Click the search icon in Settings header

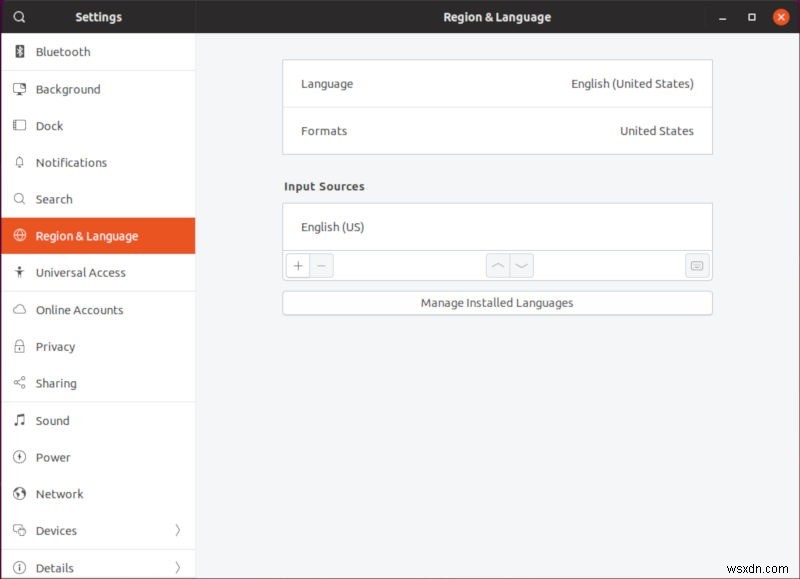pos(19,17)
